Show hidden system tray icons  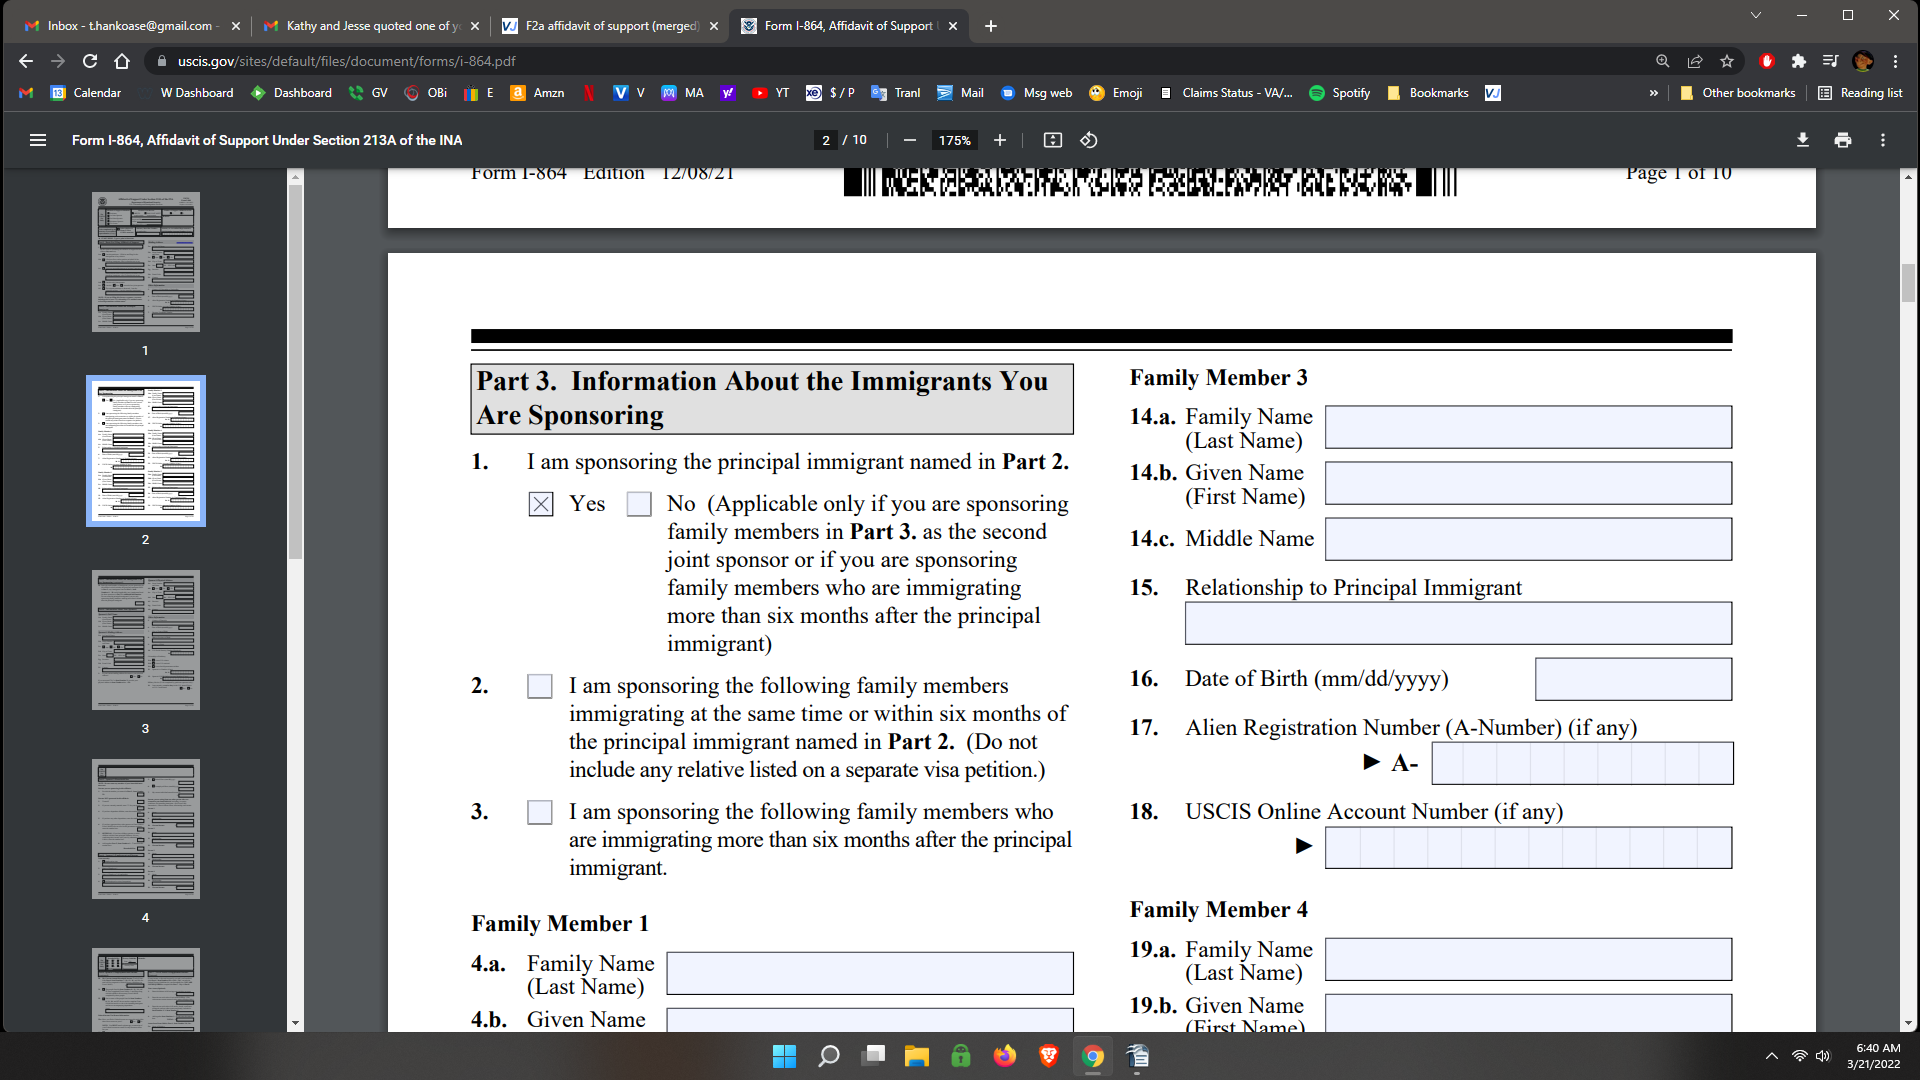click(1771, 1057)
